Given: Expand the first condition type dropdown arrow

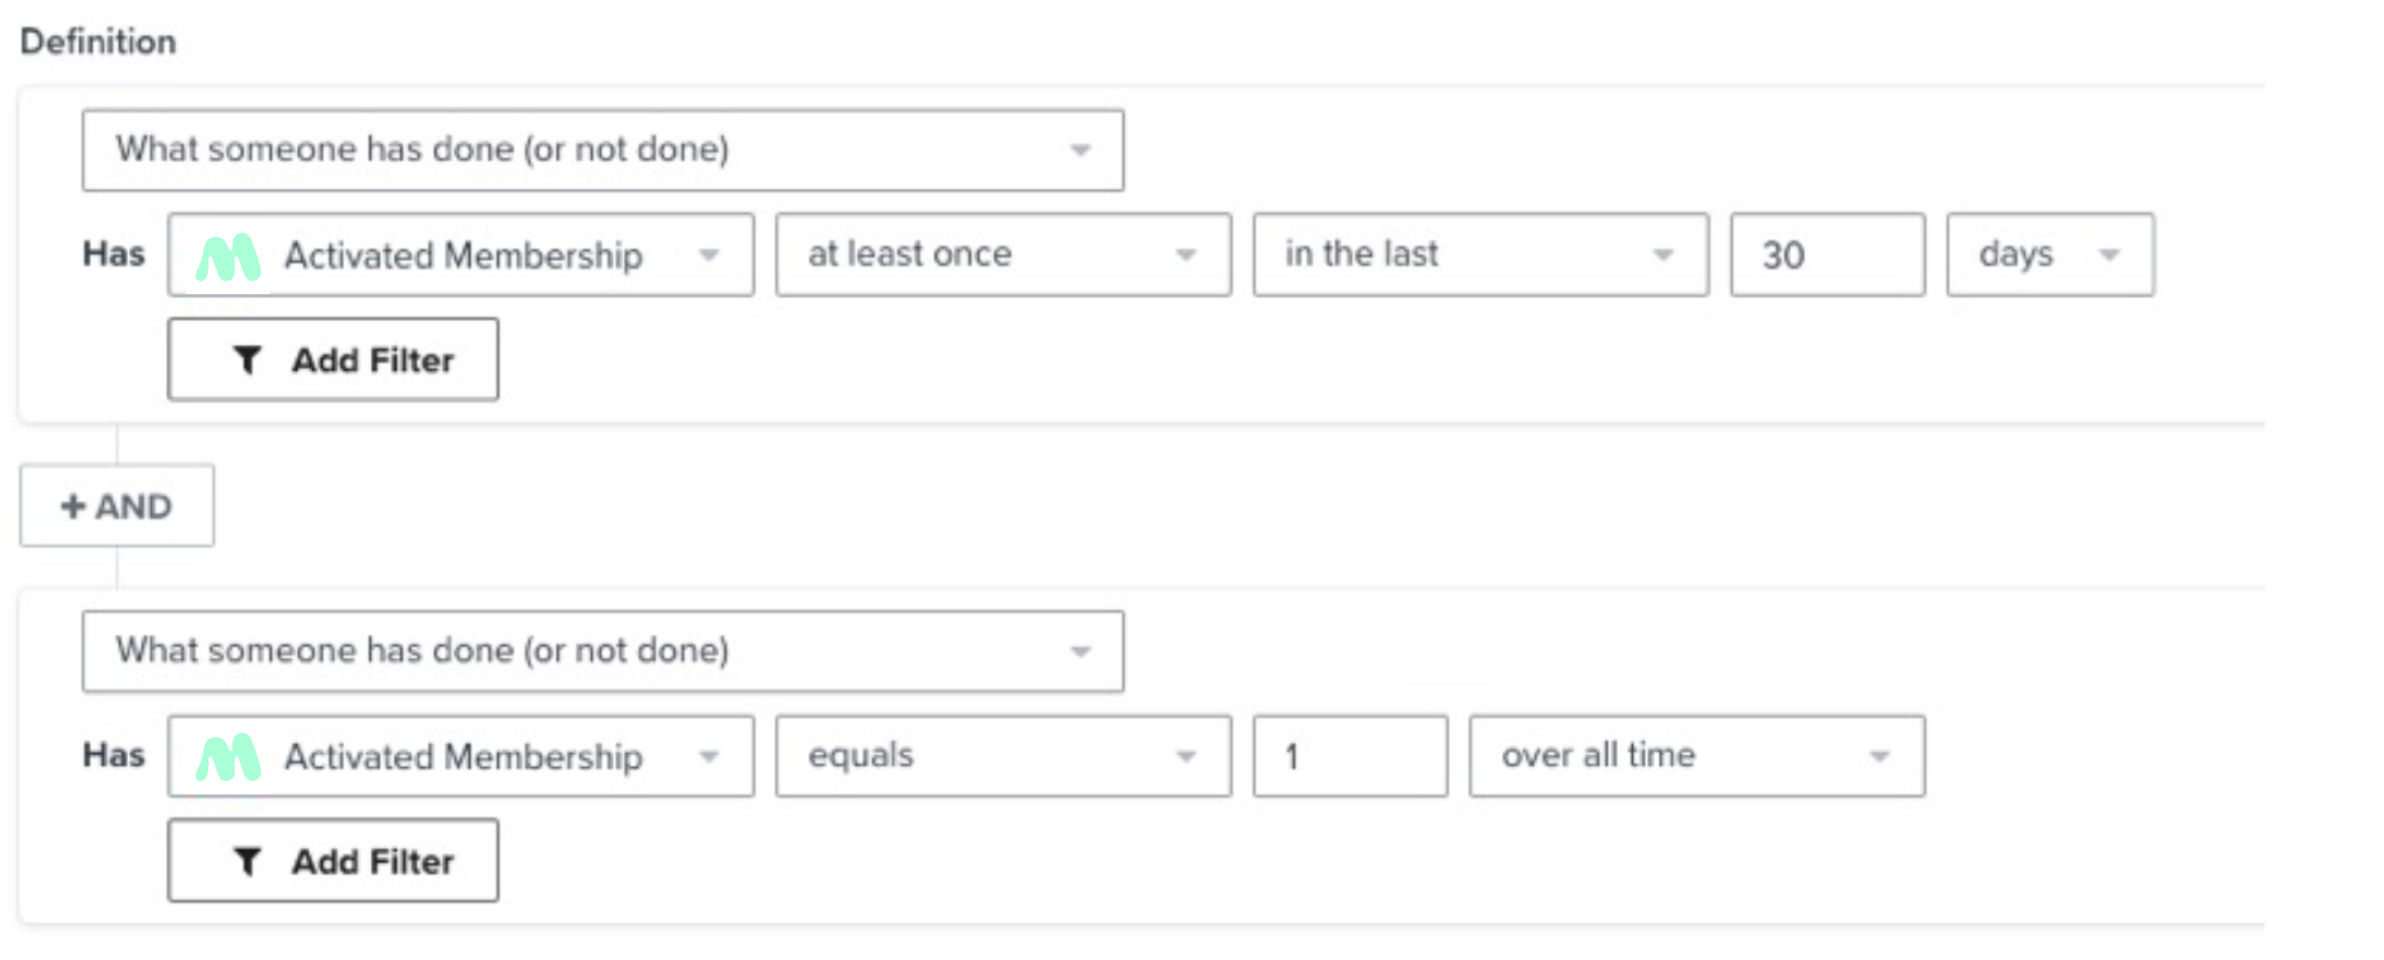Looking at the screenshot, I should (x=1080, y=151).
